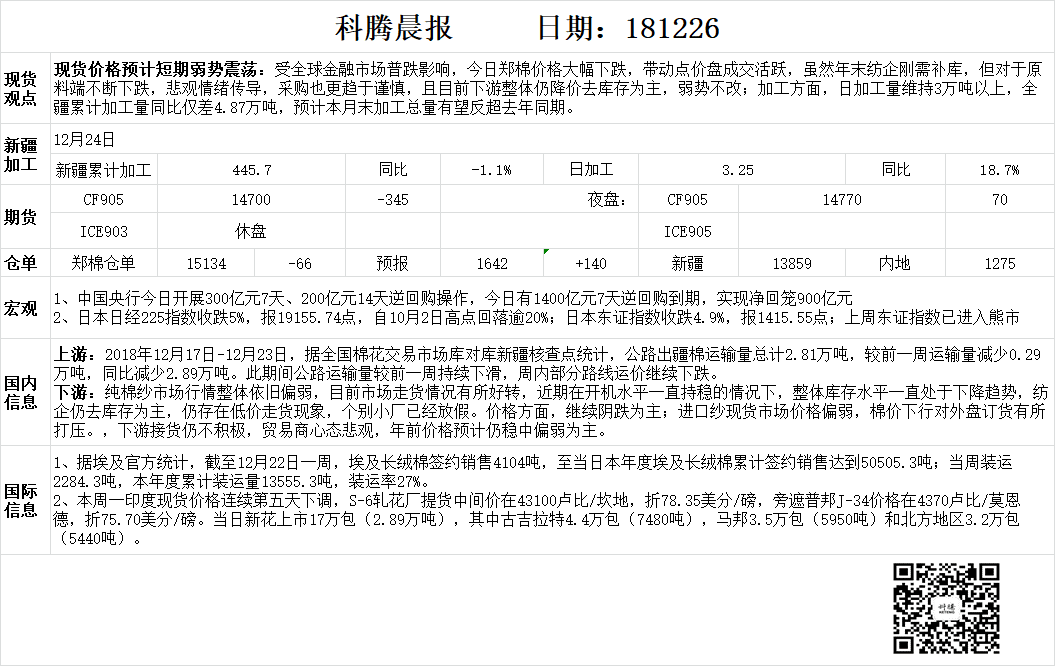Click the 郑棉仓单 value 15134
Screen dimensions: 1055x666
(x=207, y=264)
